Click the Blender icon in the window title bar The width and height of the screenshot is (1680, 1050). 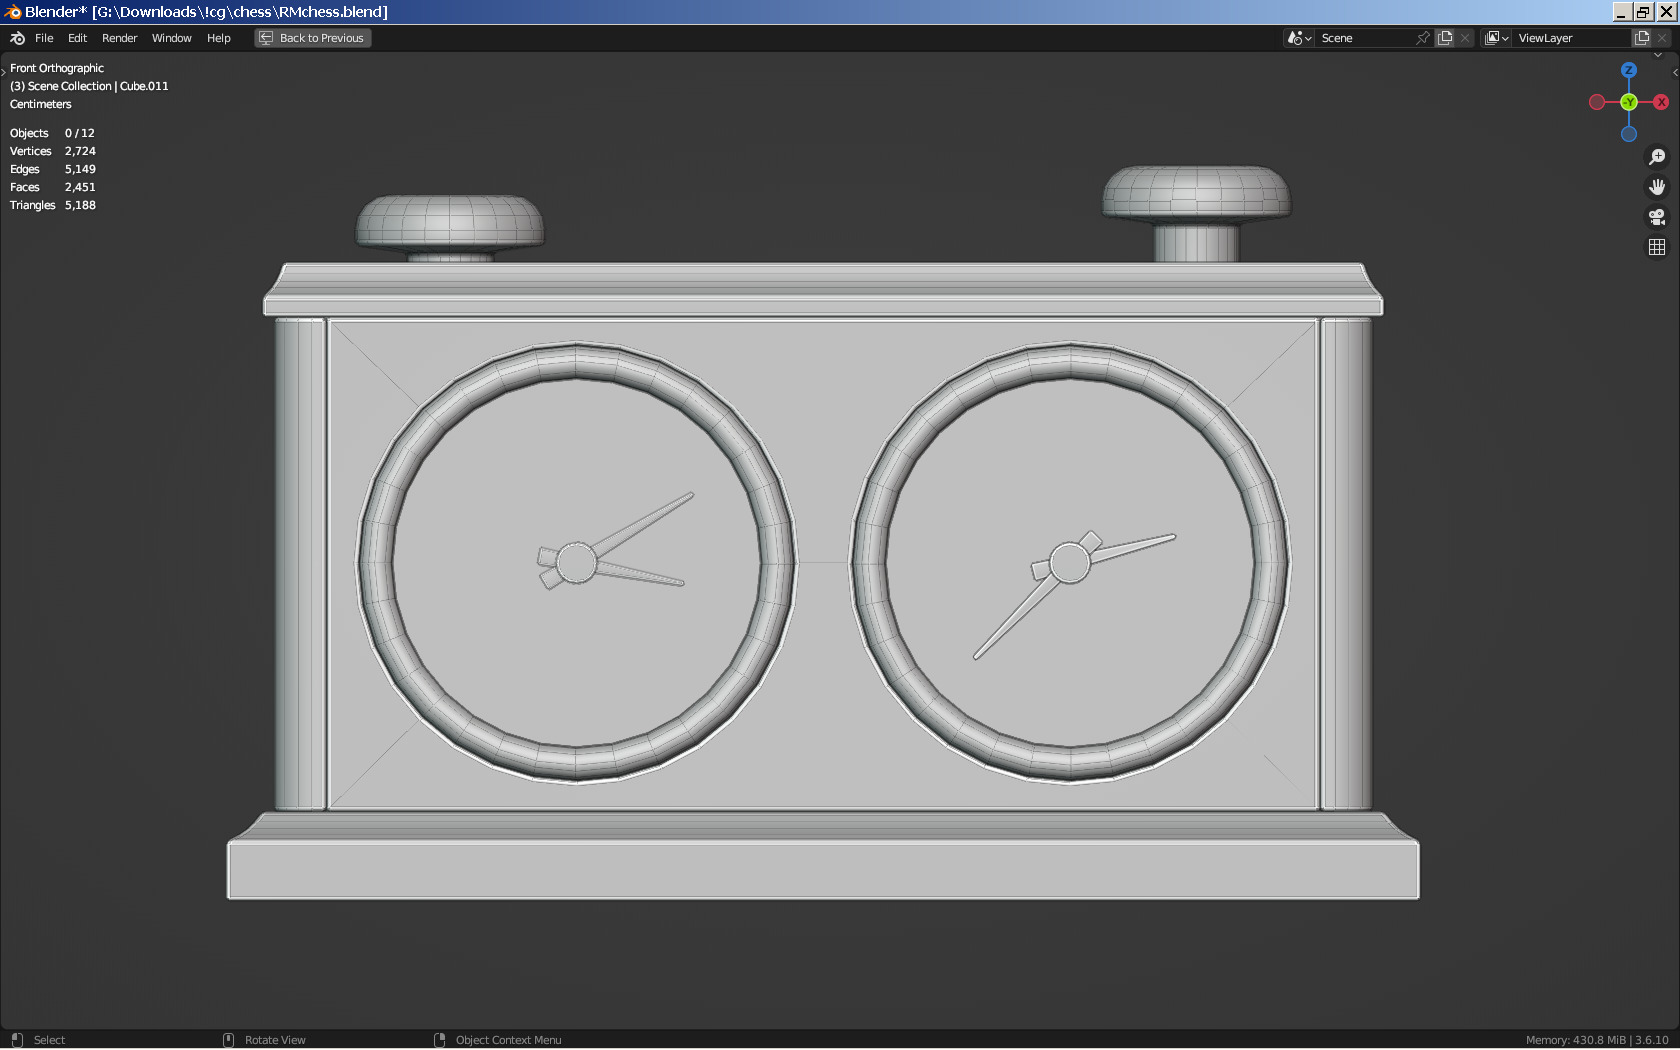(x=12, y=12)
